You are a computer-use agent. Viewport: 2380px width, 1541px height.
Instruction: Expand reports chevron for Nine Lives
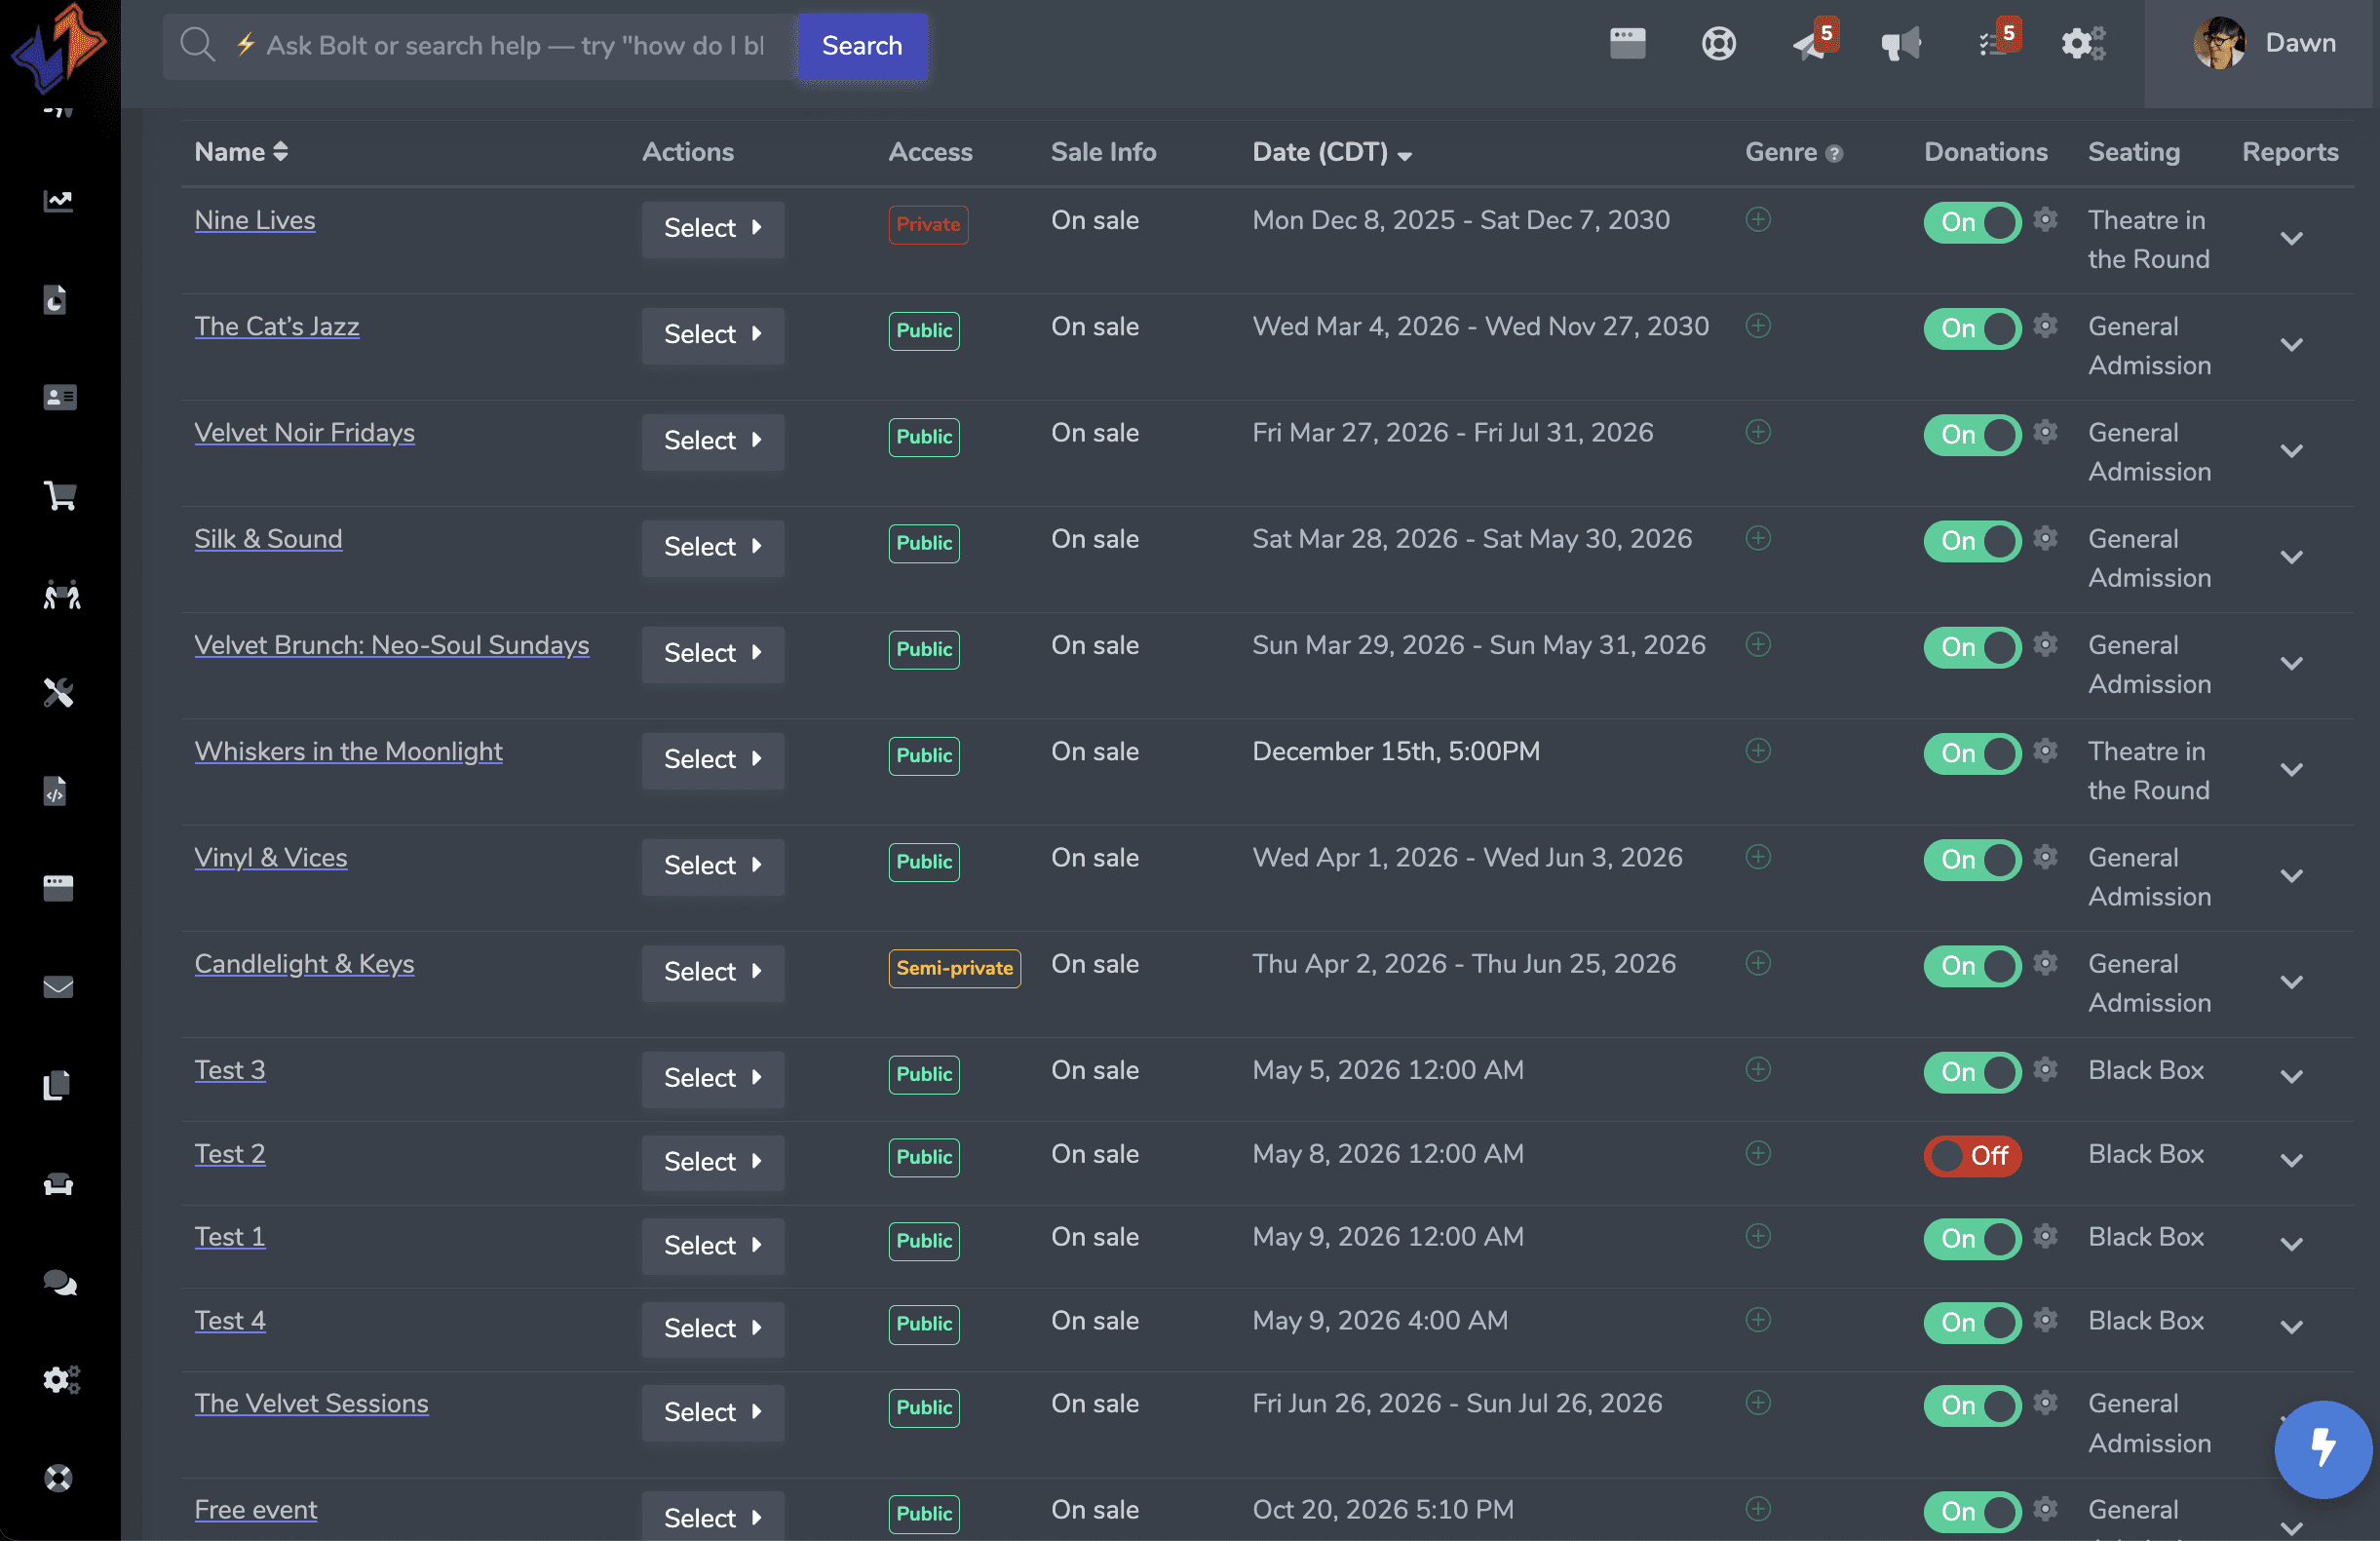(x=2291, y=239)
